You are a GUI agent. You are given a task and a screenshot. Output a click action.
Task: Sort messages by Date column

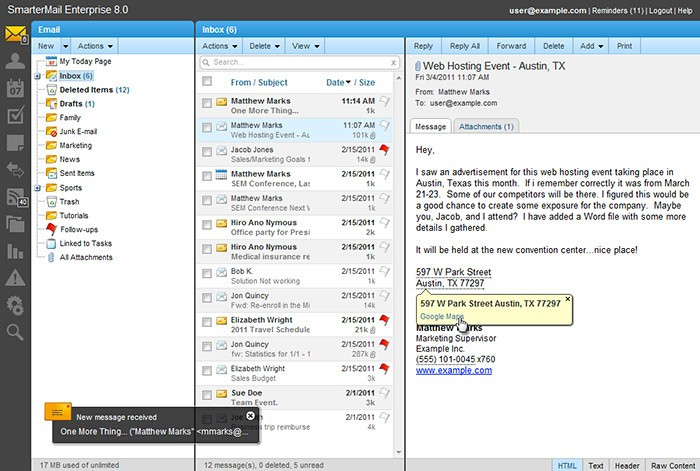338,83
